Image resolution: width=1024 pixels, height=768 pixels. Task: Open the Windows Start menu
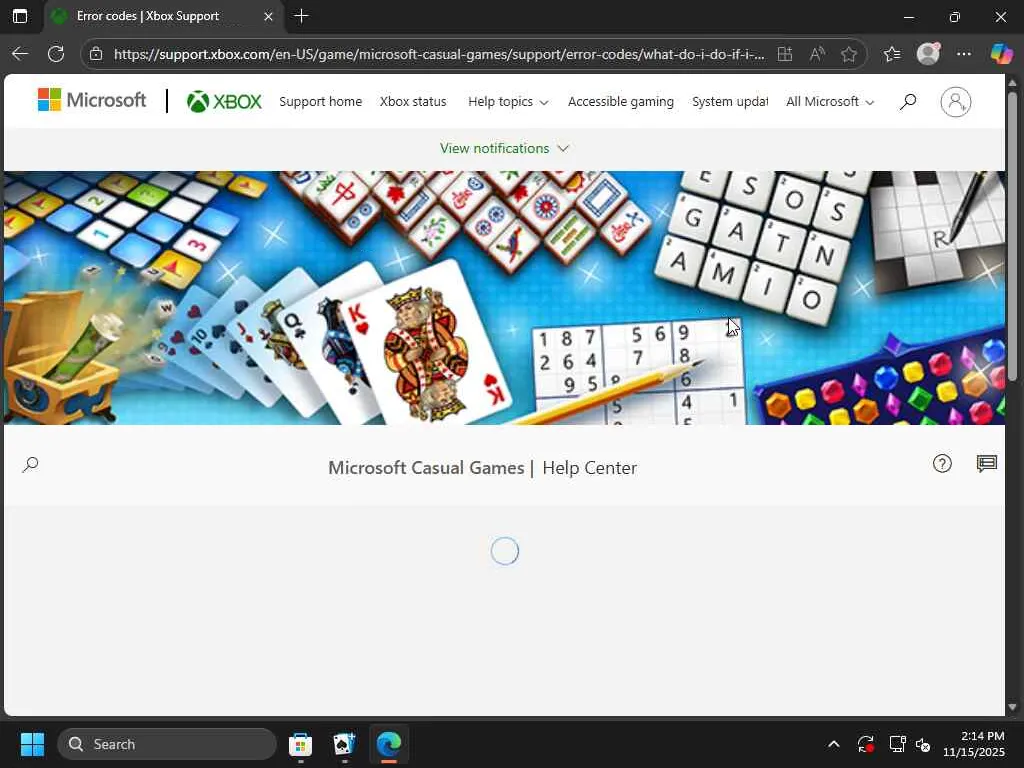click(x=32, y=744)
